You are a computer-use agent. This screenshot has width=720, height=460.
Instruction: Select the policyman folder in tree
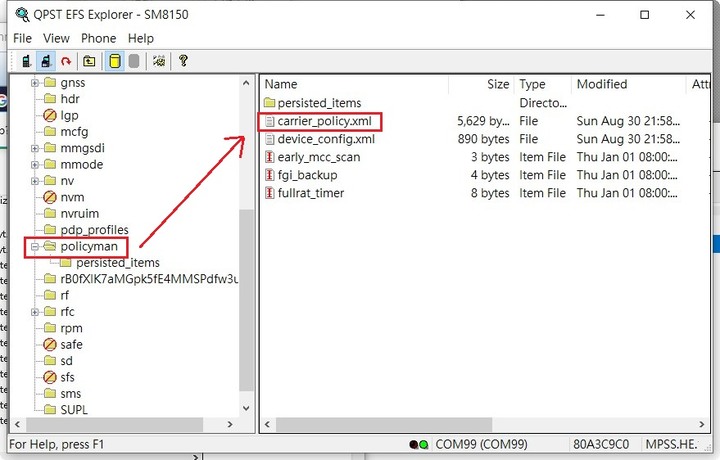click(x=89, y=247)
